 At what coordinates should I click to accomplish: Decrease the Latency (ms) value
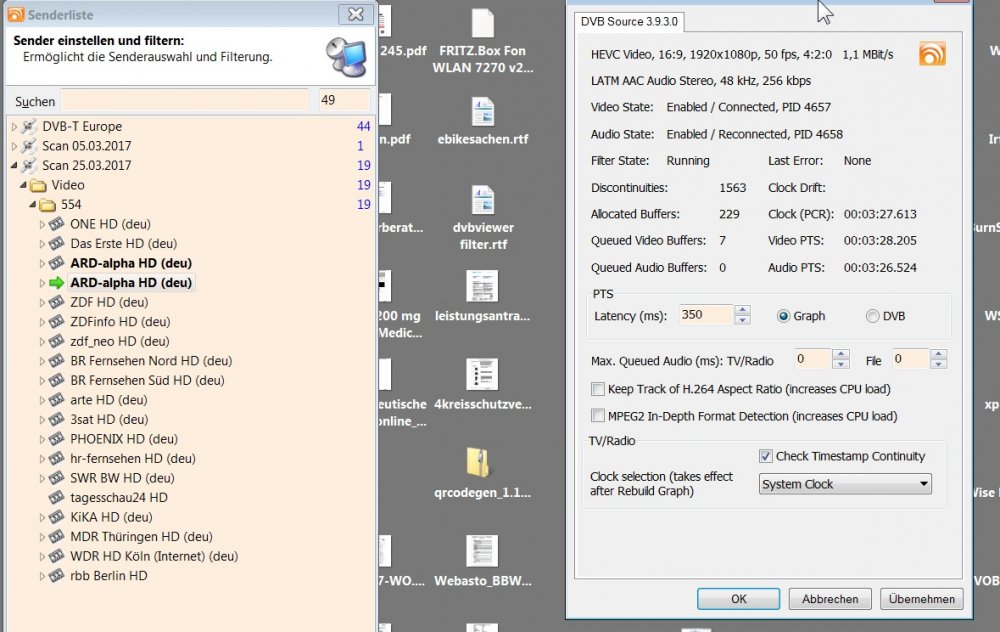[742, 320]
